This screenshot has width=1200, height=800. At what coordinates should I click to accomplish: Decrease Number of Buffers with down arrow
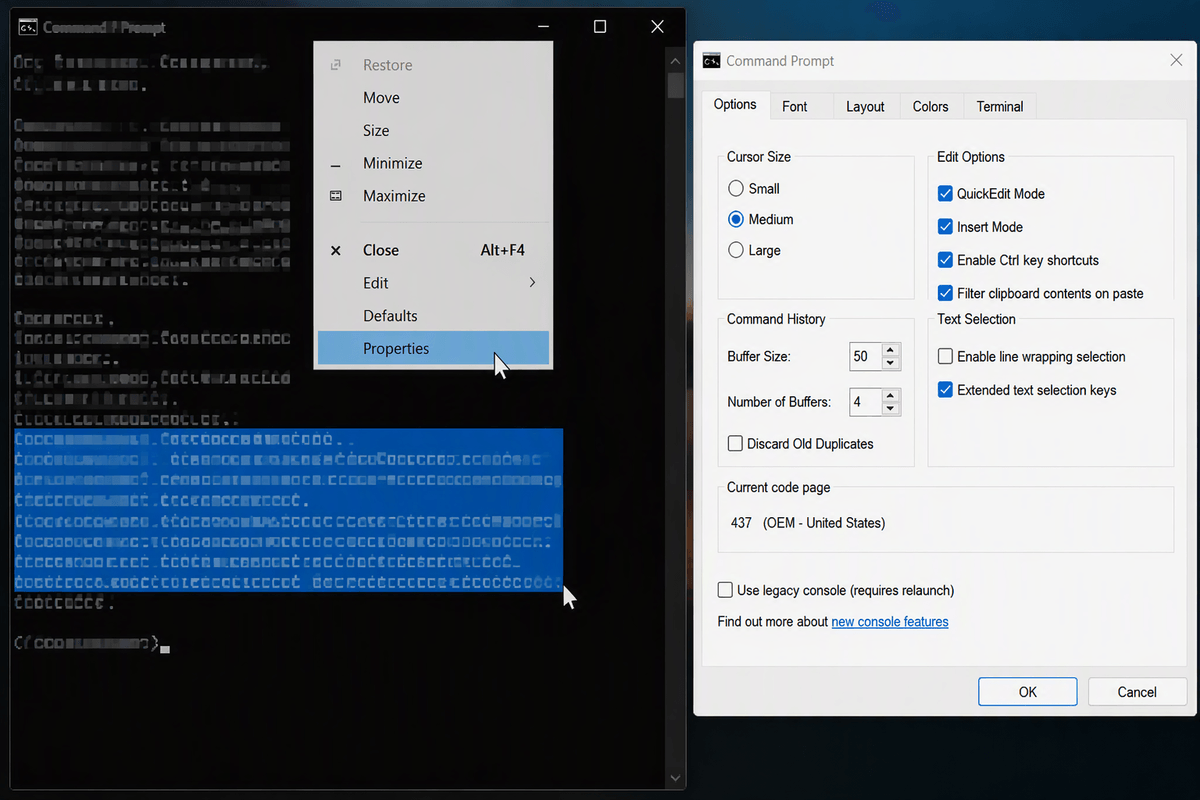(x=891, y=409)
